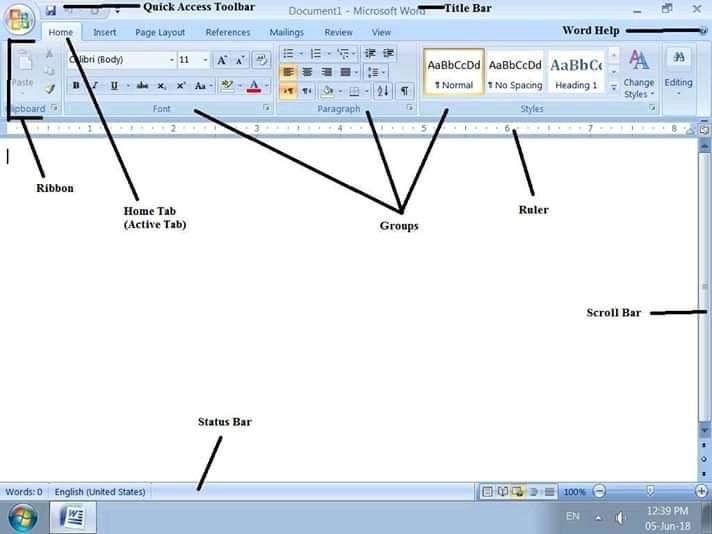The image size is (712, 534).
Task: Click the Numbering list icon
Action: point(316,54)
